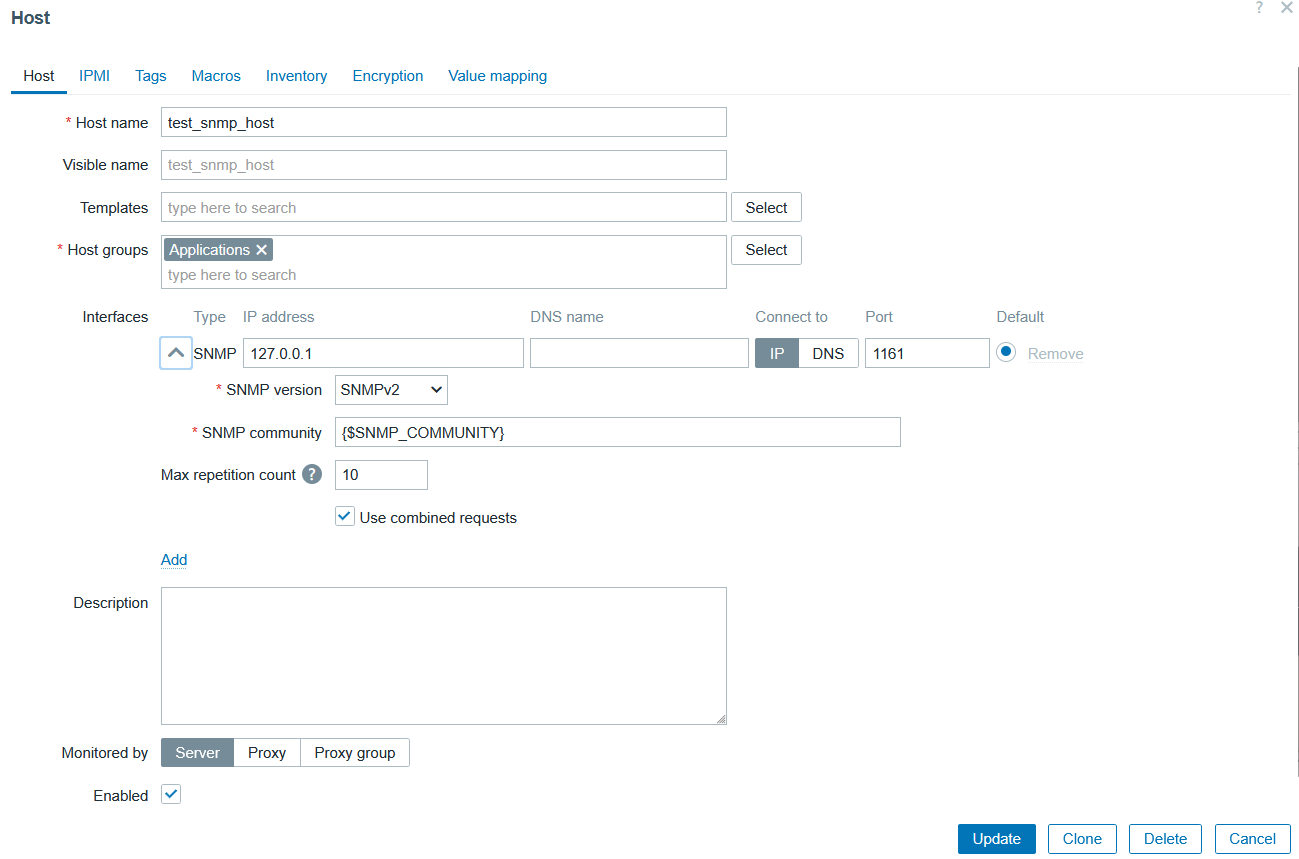Uncheck Use combined requests
The width and height of the screenshot is (1299, 859).
(x=345, y=517)
